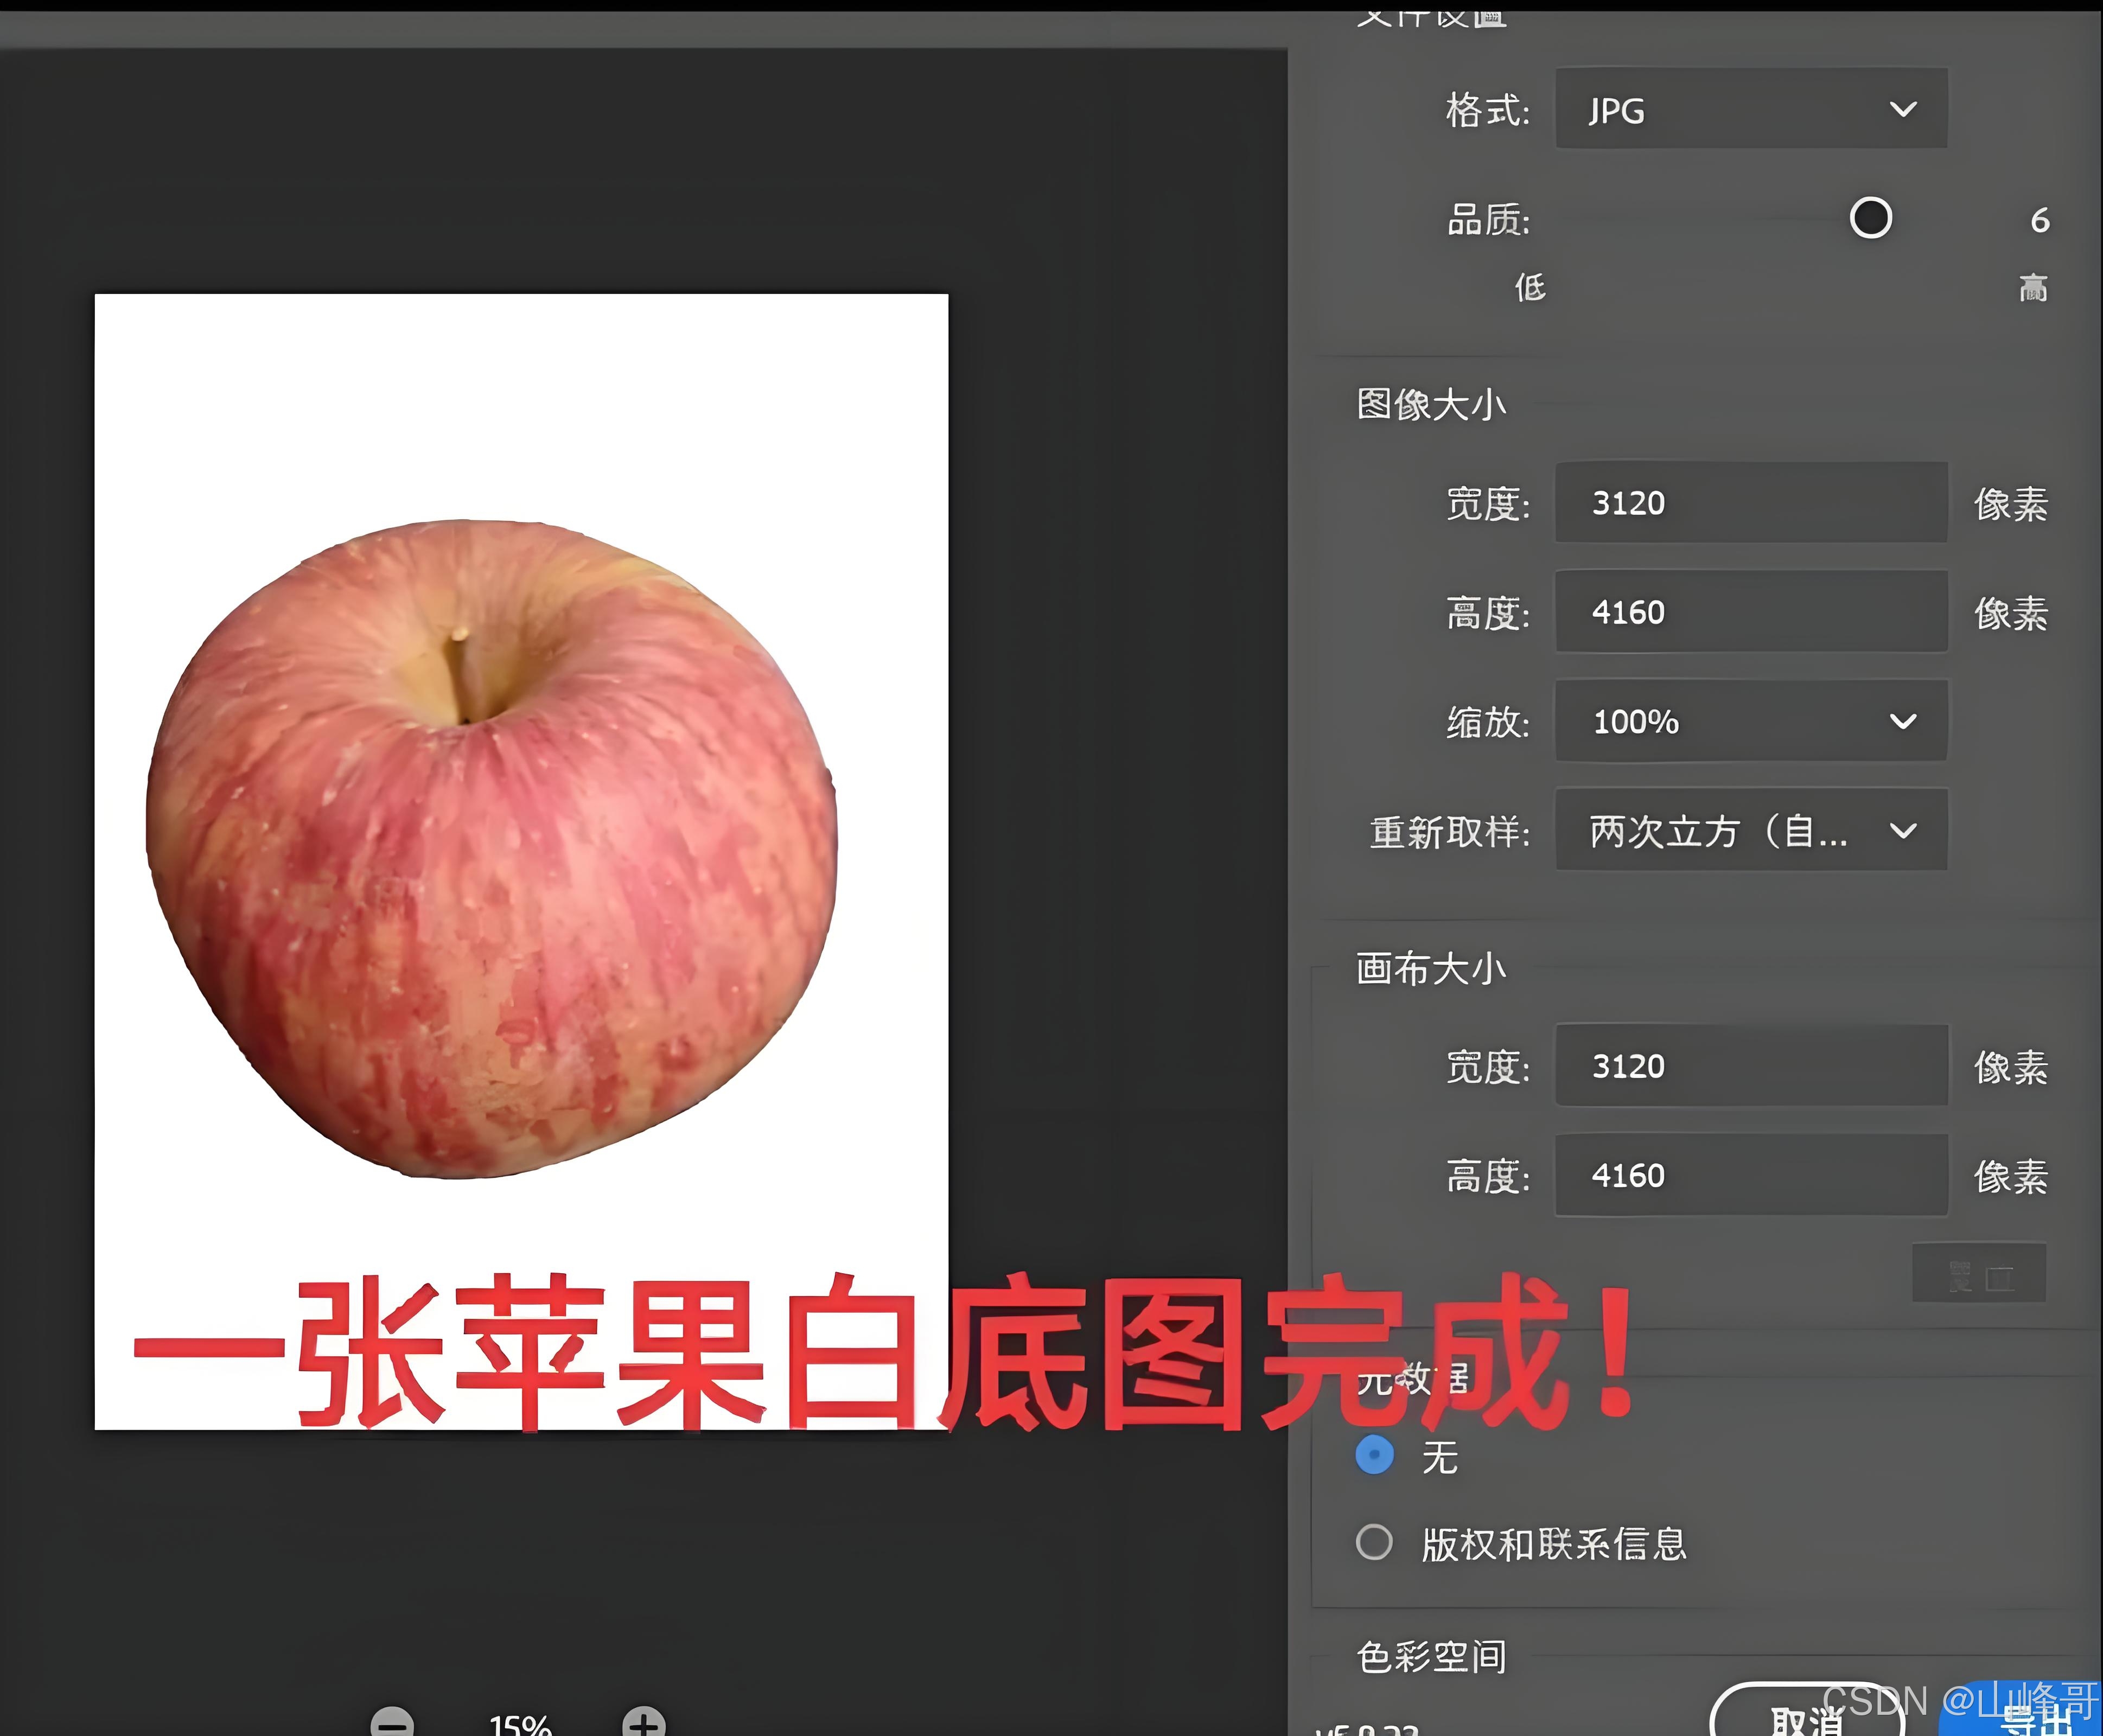Expand the 缩放 100% dropdown
Image resolution: width=2103 pixels, height=1736 pixels.
pos(1750,721)
